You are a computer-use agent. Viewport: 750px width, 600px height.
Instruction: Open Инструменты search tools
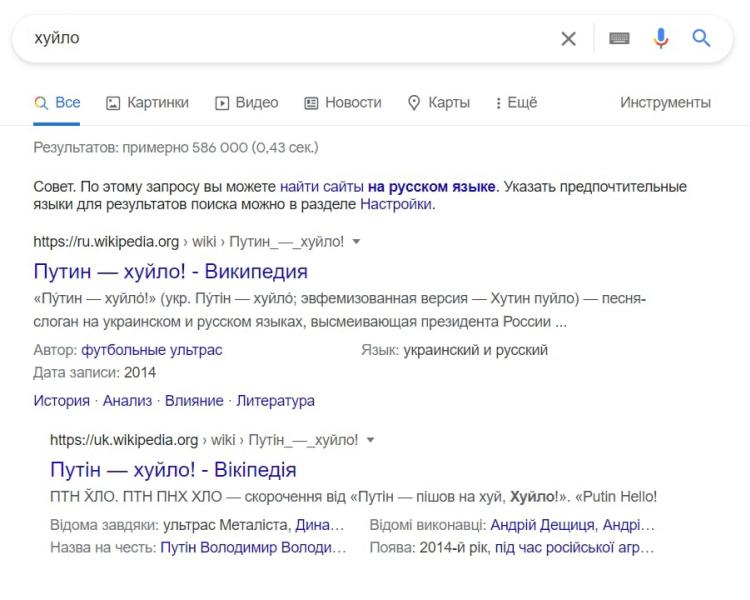point(665,102)
